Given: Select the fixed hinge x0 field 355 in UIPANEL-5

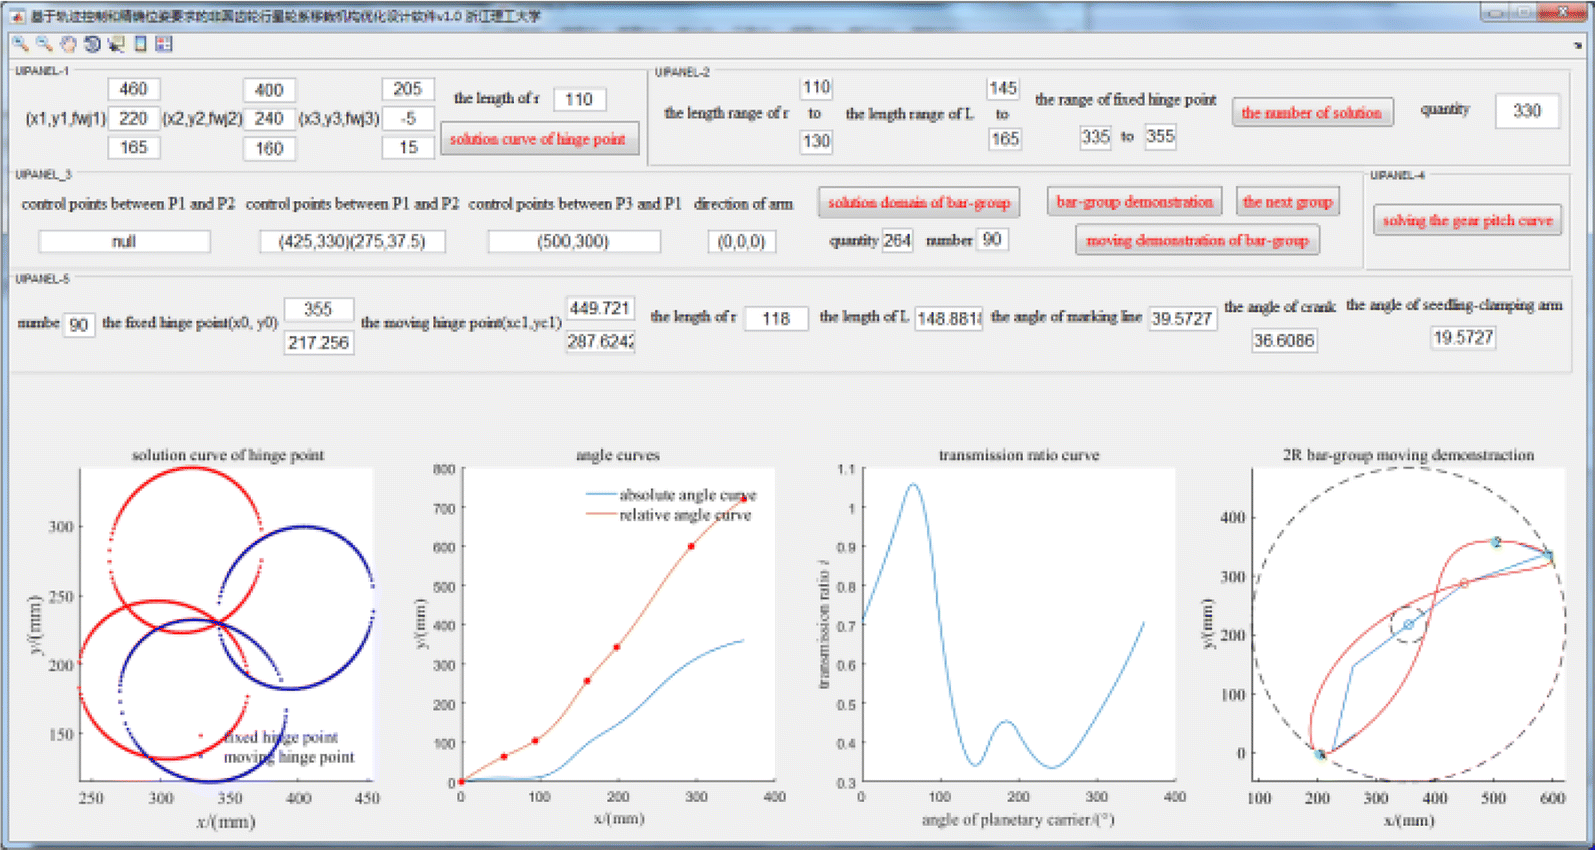Looking at the screenshot, I should pyautogui.click(x=318, y=309).
